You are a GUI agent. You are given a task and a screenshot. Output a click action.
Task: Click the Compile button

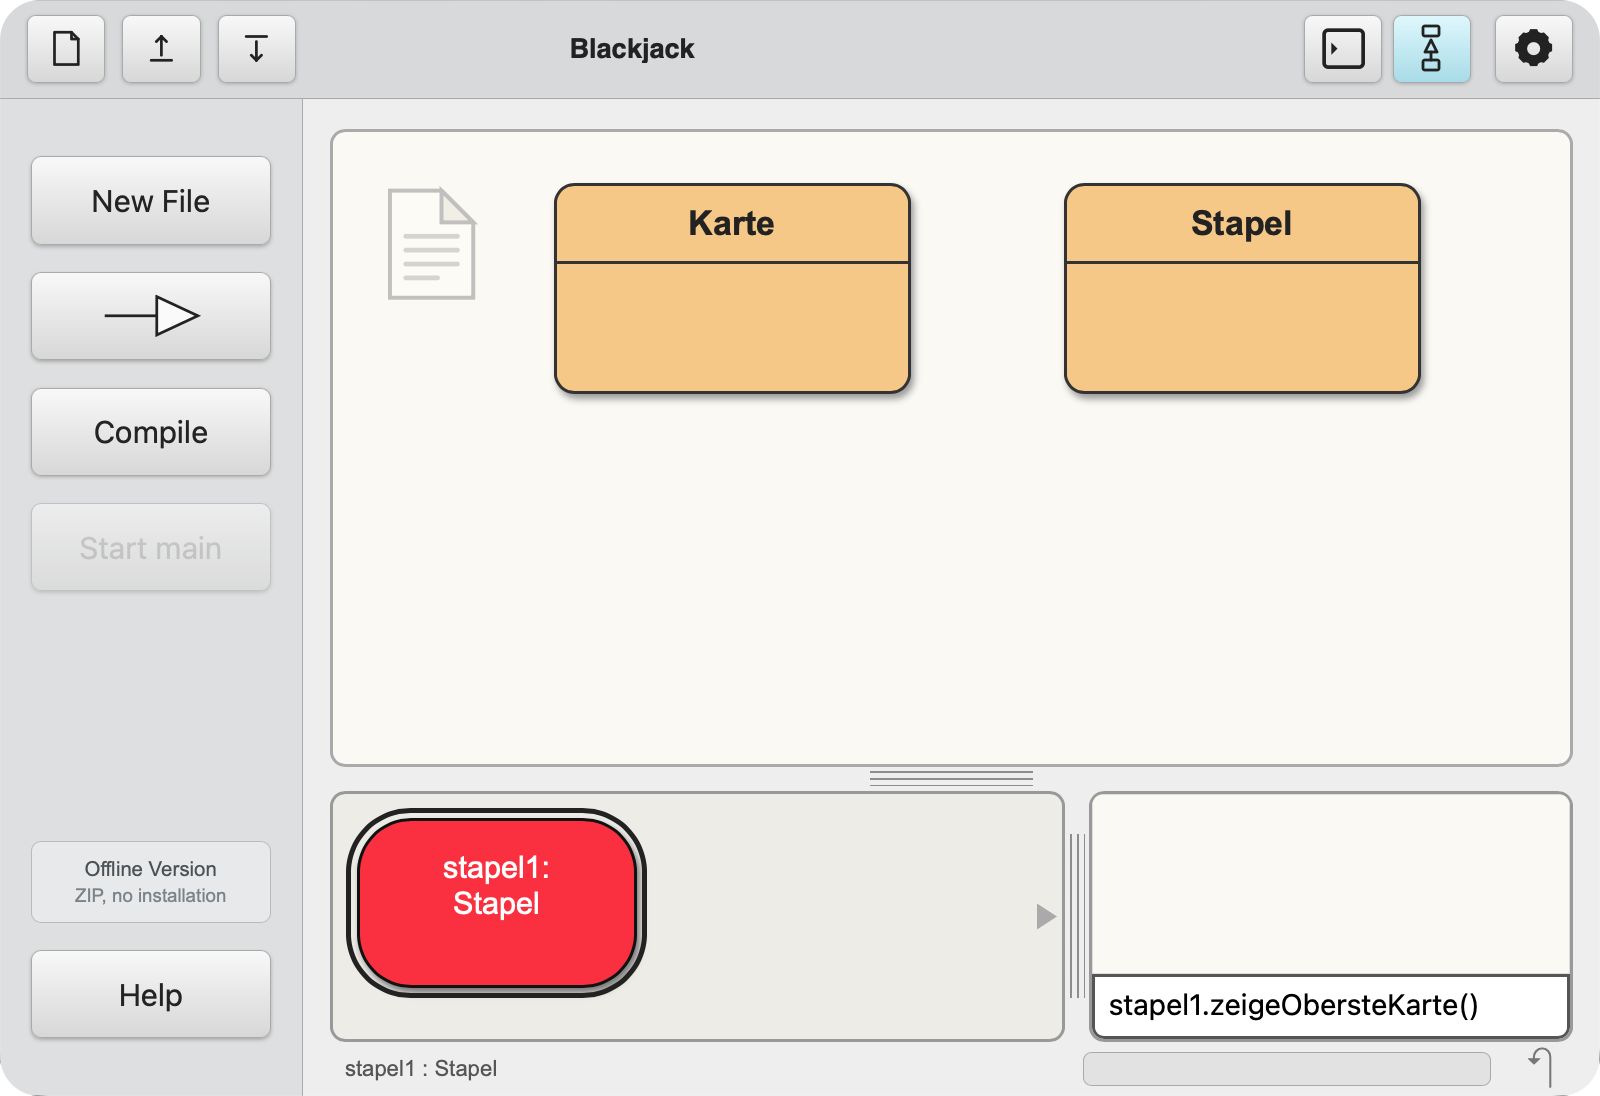151,432
